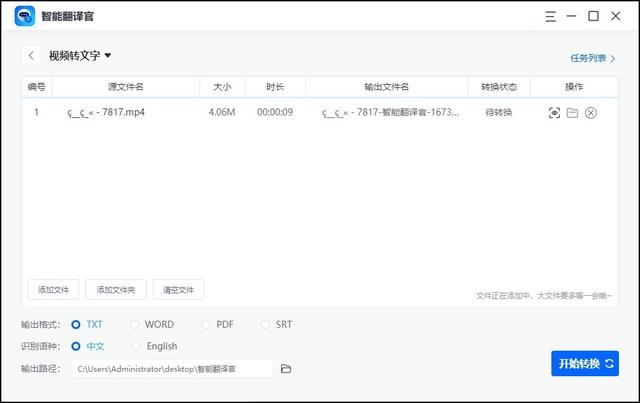The image size is (640, 403).
Task: Click the 添加文件 button
Action: pos(53,289)
